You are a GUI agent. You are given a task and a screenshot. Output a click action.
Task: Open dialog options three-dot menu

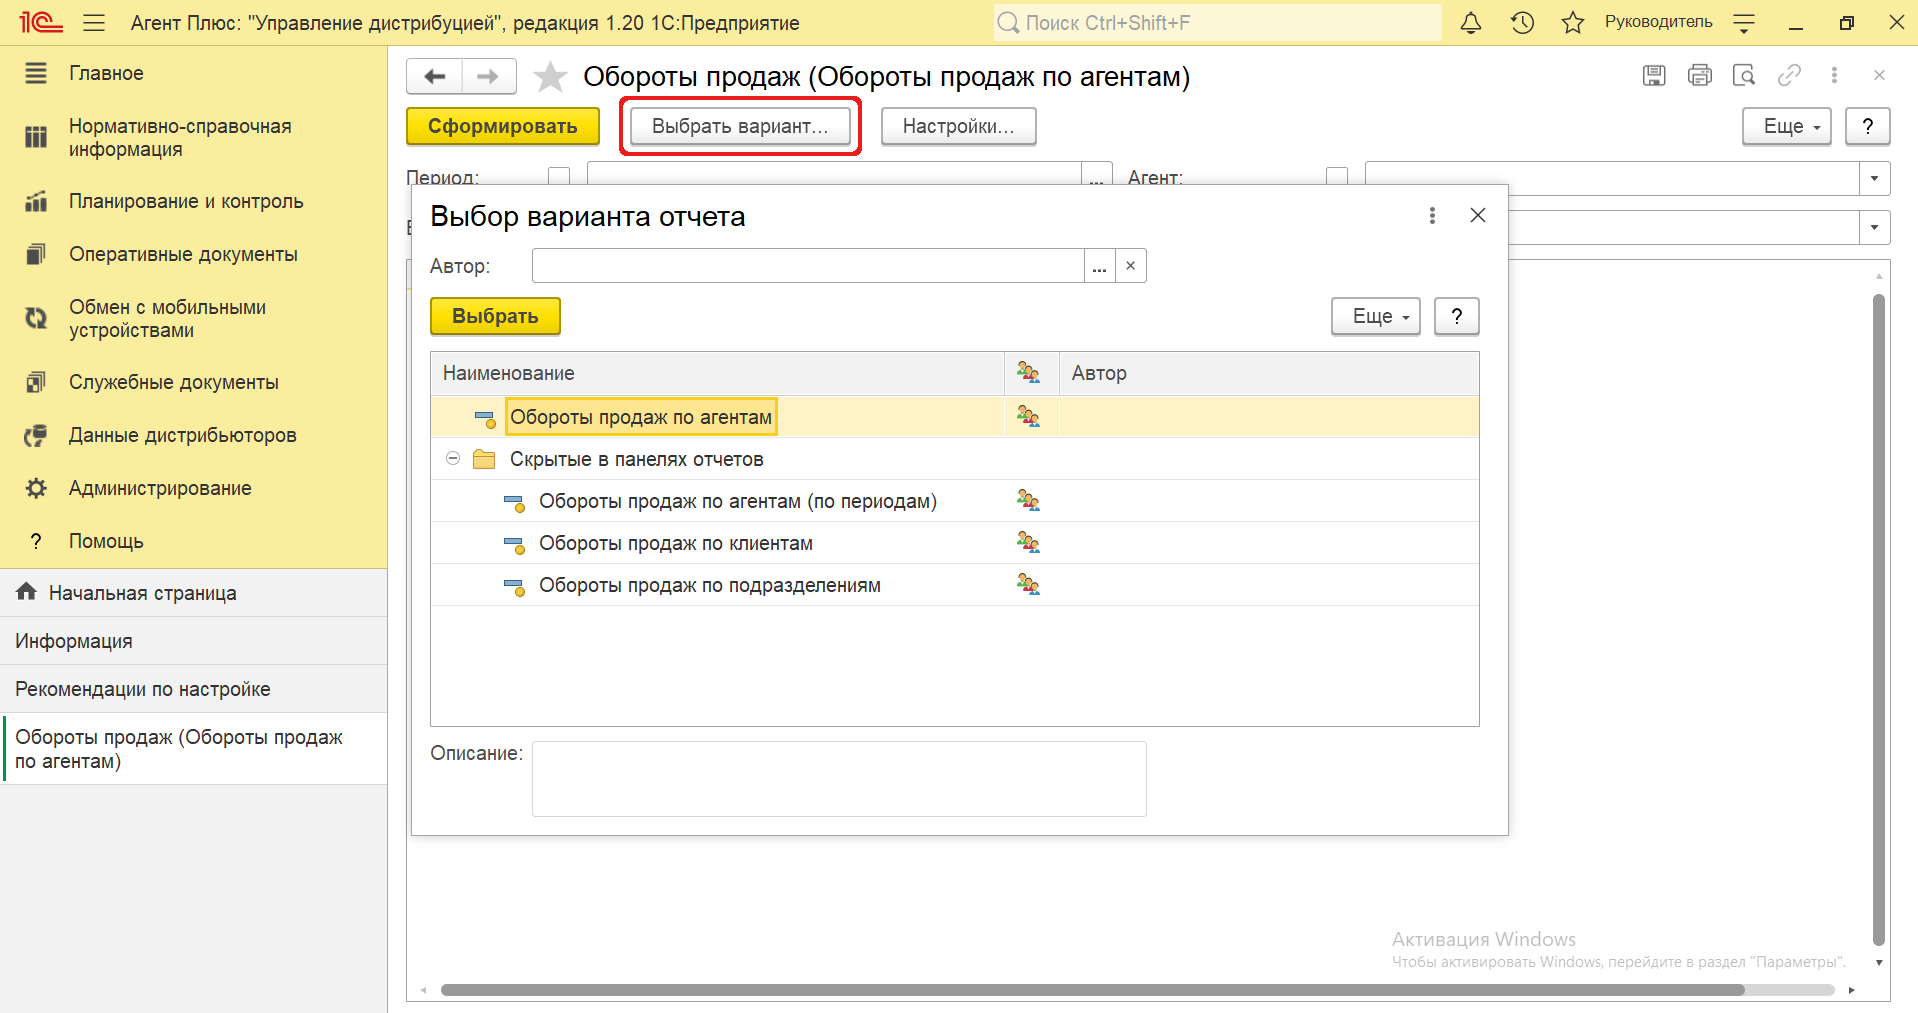1432,215
